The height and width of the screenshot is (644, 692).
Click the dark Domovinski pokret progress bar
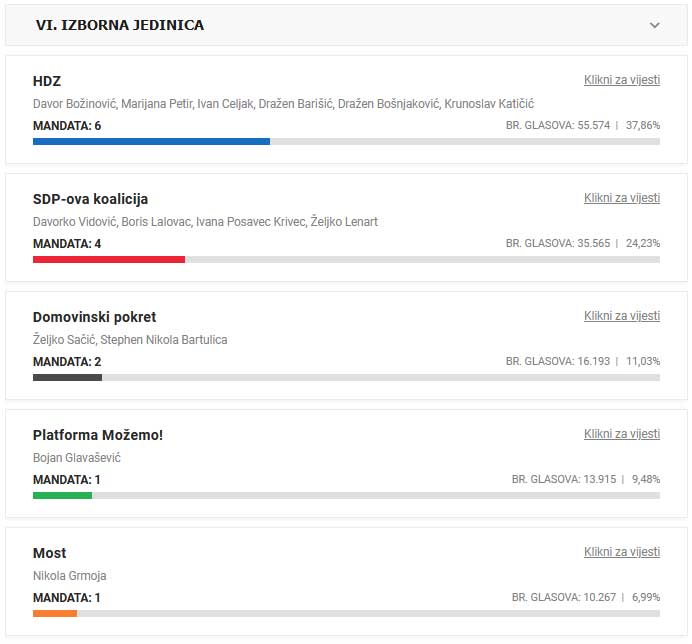[67, 378]
